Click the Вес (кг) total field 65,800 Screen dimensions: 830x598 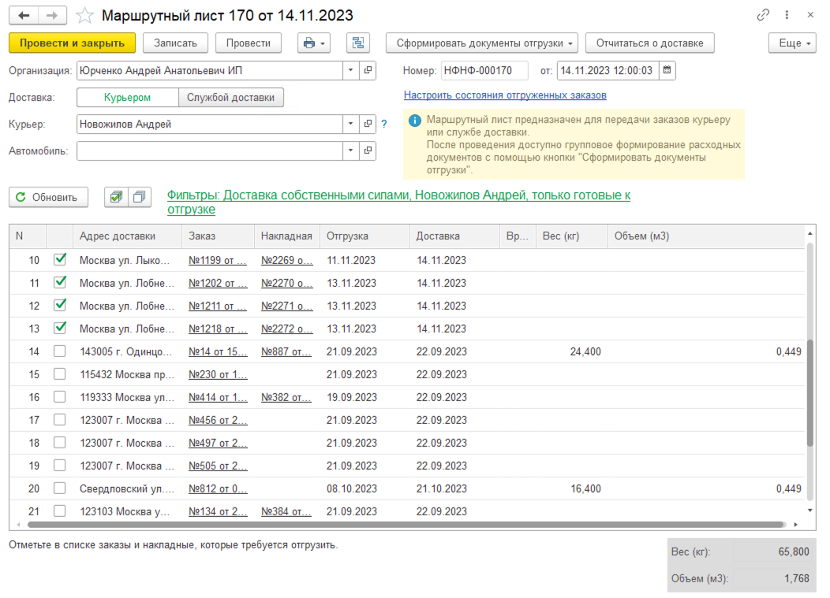[x=773, y=552]
